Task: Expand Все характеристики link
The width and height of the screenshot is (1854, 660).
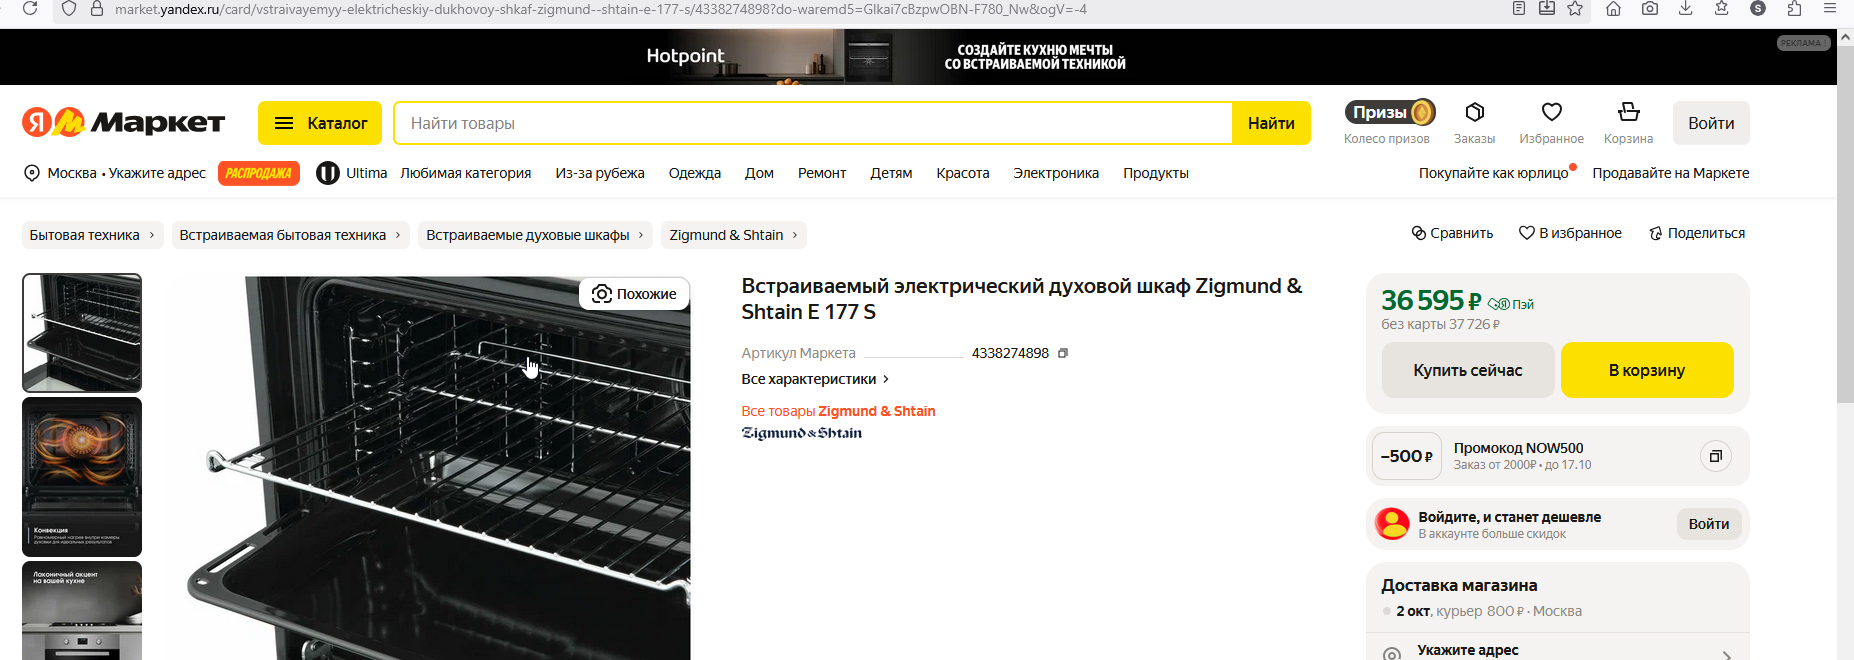Action: (x=815, y=379)
